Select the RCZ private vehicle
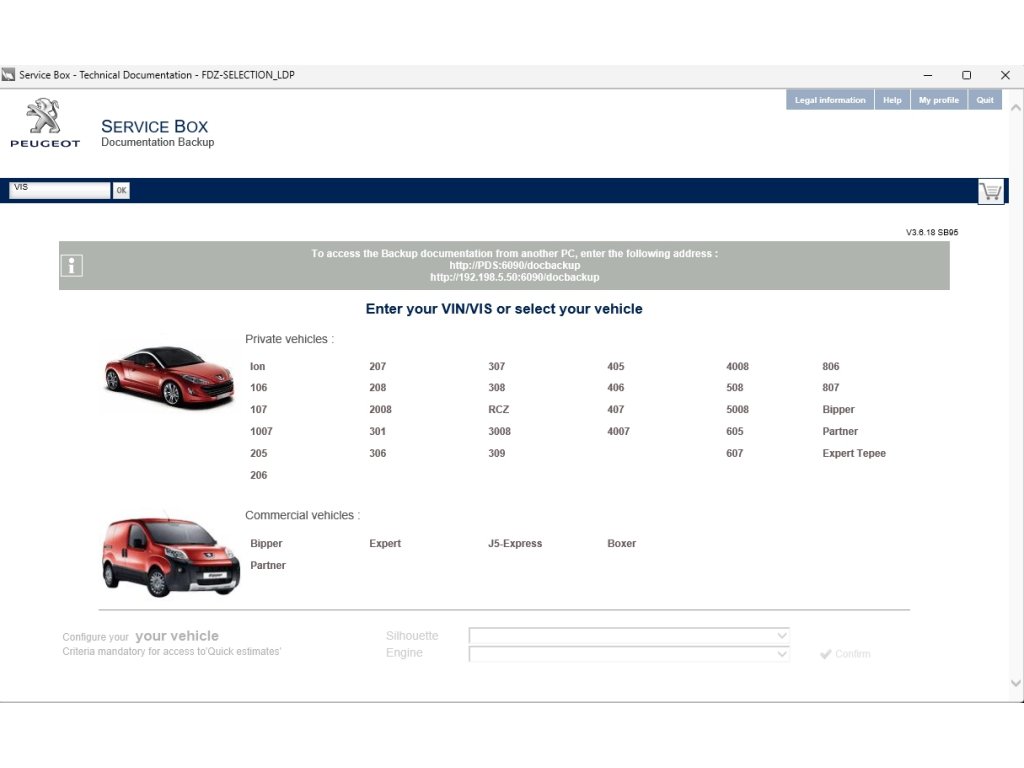 [498, 410]
